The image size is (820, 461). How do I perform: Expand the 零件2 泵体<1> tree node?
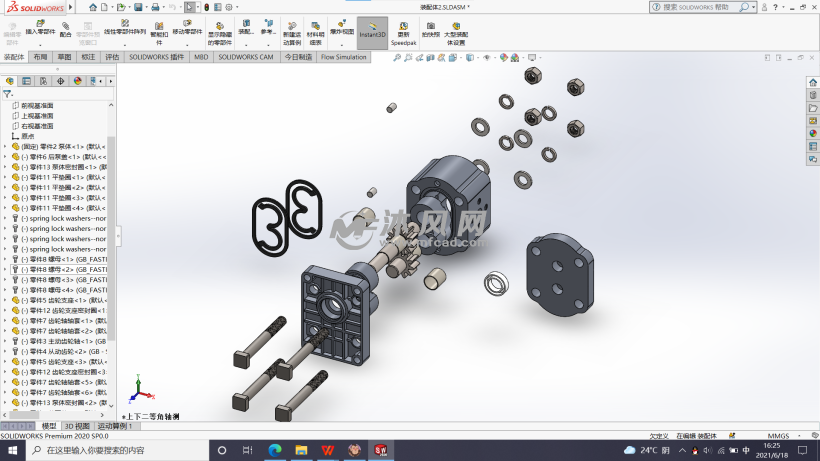tap(5, 146)
